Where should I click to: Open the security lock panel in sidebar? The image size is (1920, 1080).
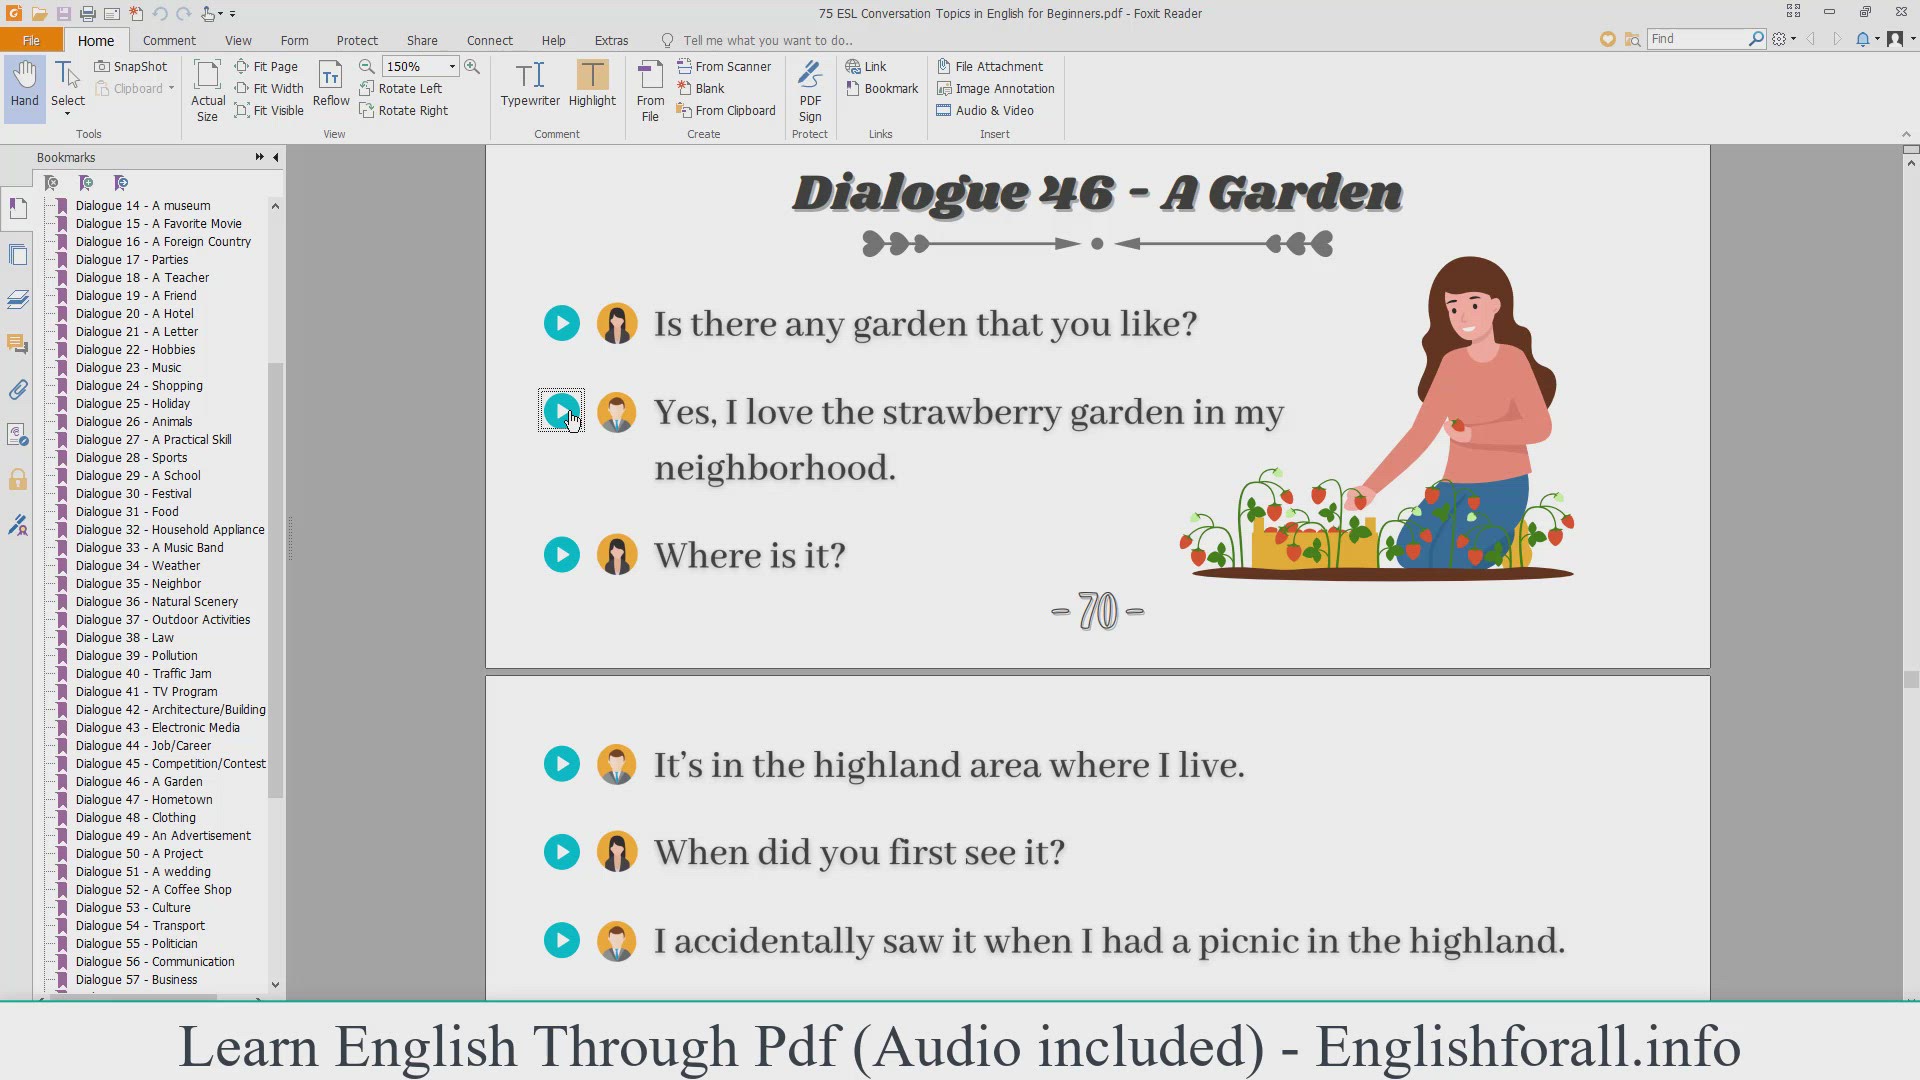18,480
